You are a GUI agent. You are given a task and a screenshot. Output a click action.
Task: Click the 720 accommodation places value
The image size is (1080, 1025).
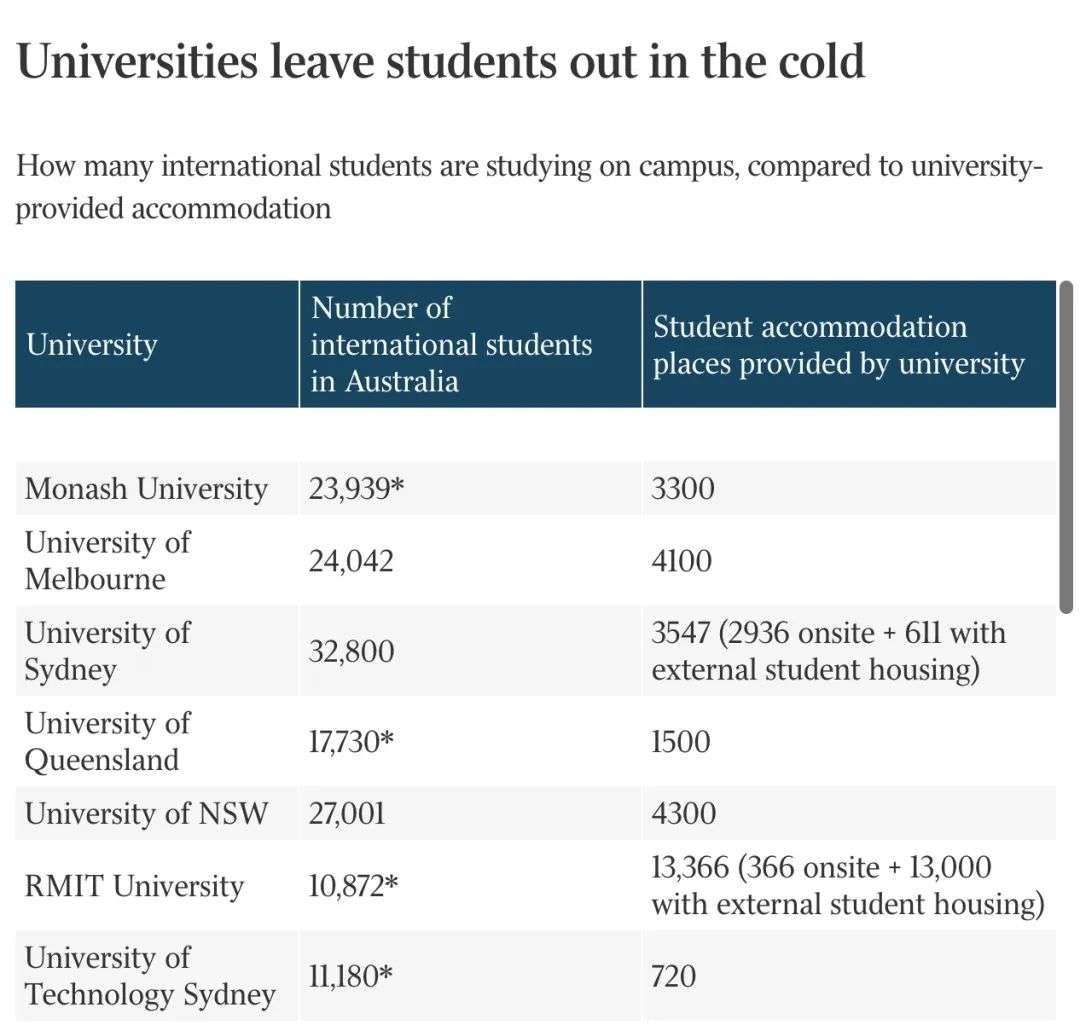coord(673,976)
